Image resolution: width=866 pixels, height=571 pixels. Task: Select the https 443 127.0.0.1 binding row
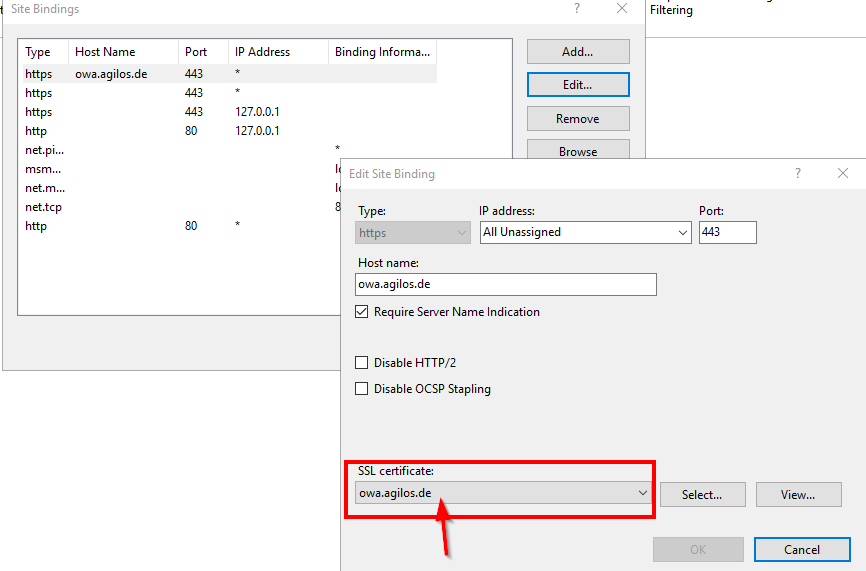(x=228, y=112)
